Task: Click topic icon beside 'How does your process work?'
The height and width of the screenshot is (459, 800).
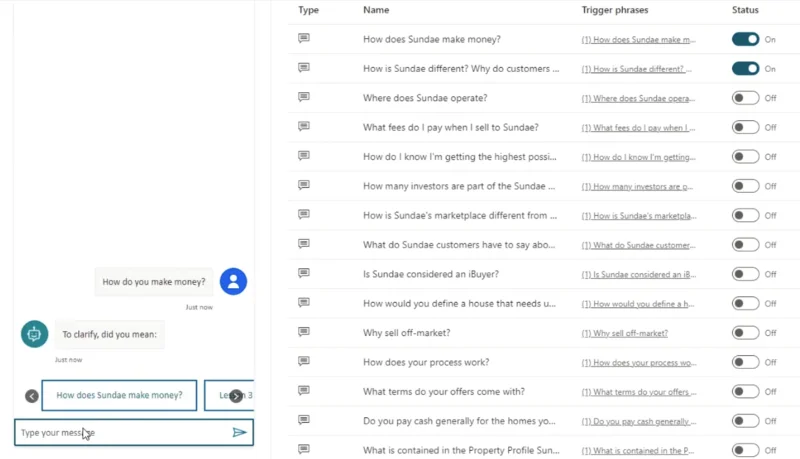Action: 304,361
